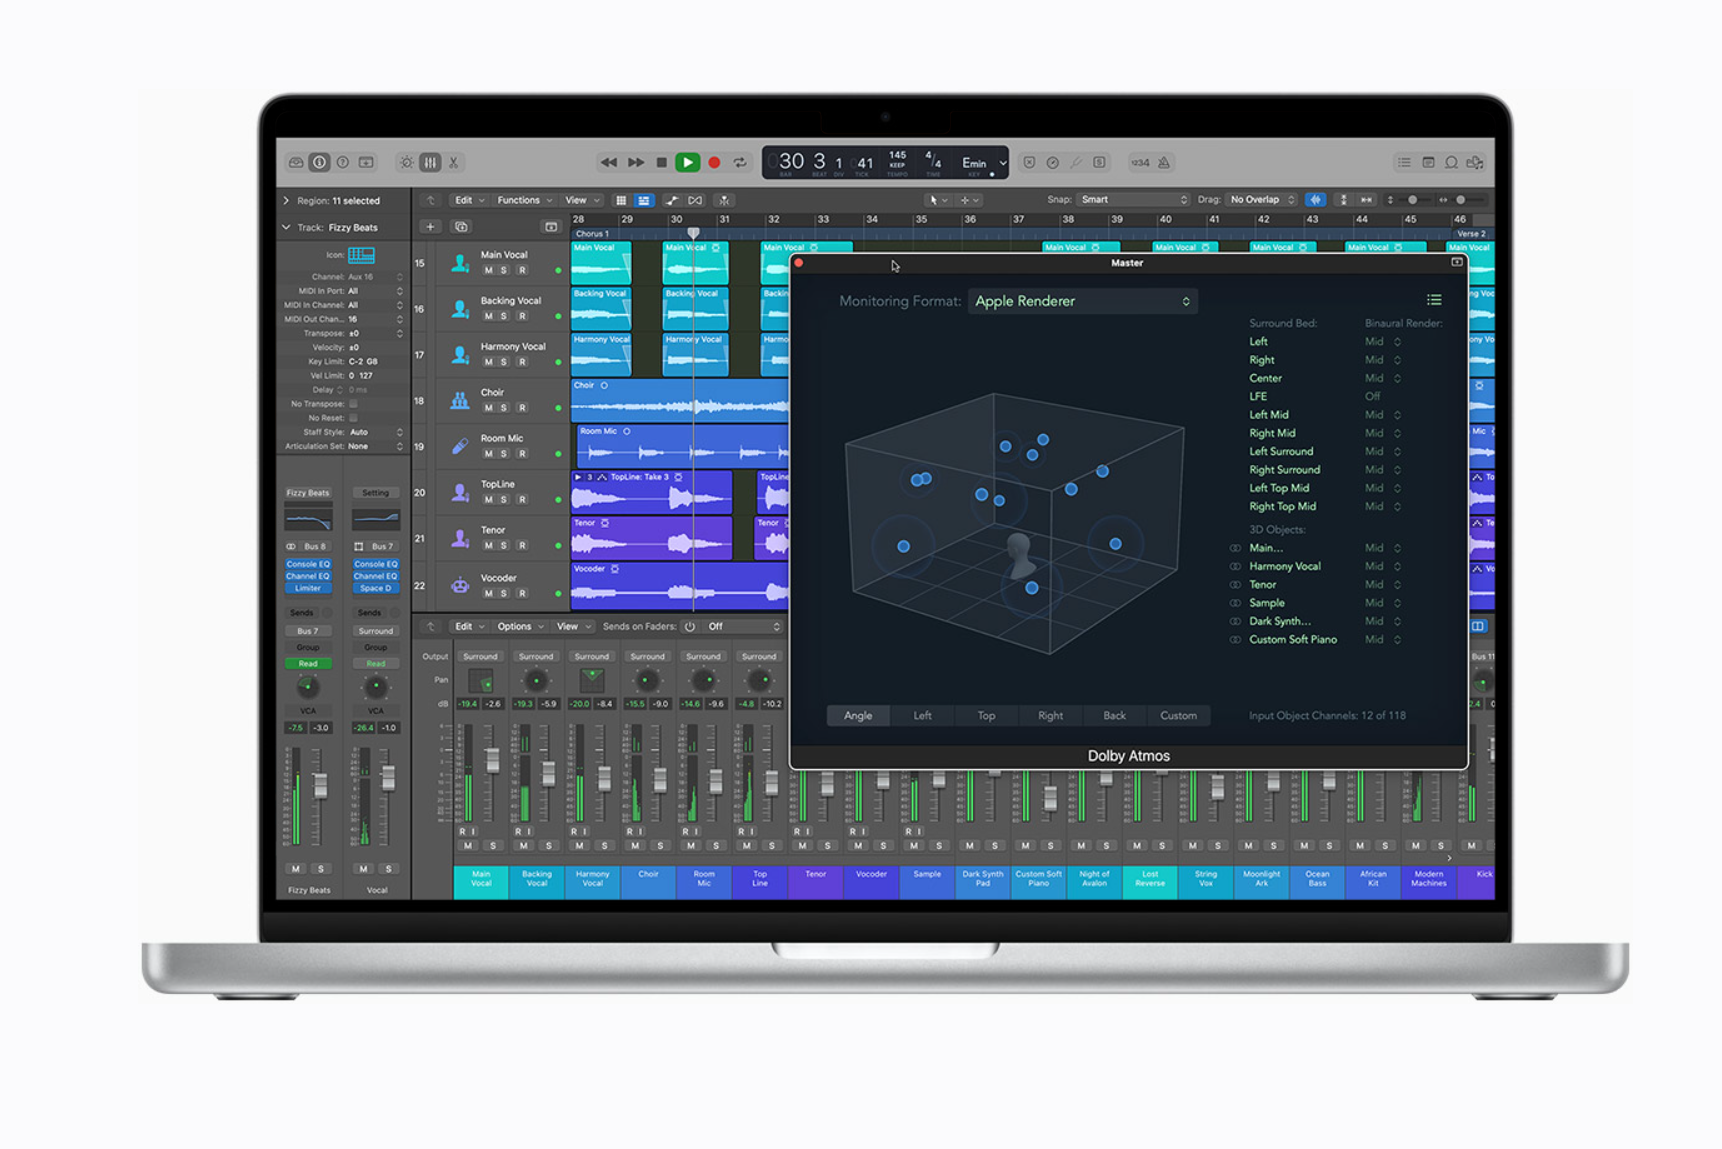Open the Note Pads button

tap(1428, 162)
